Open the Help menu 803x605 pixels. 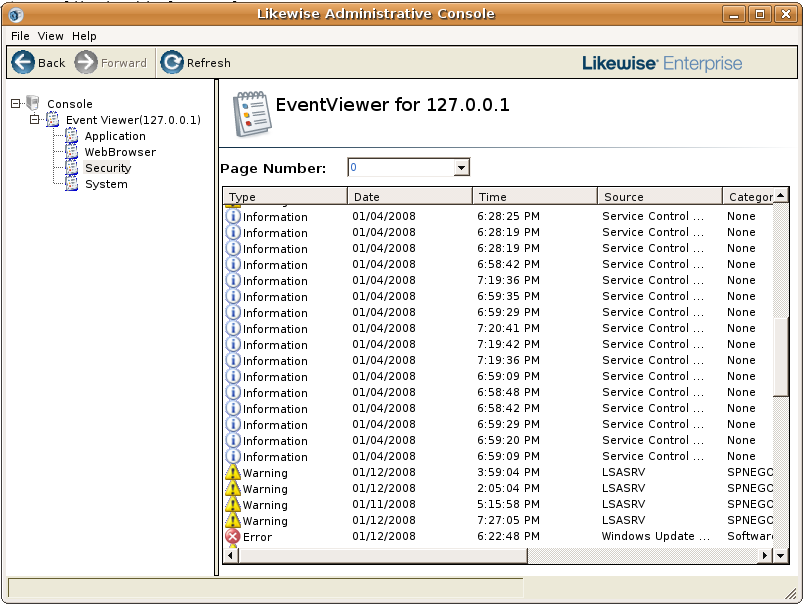pyautogui.click(x=84, y=36)
